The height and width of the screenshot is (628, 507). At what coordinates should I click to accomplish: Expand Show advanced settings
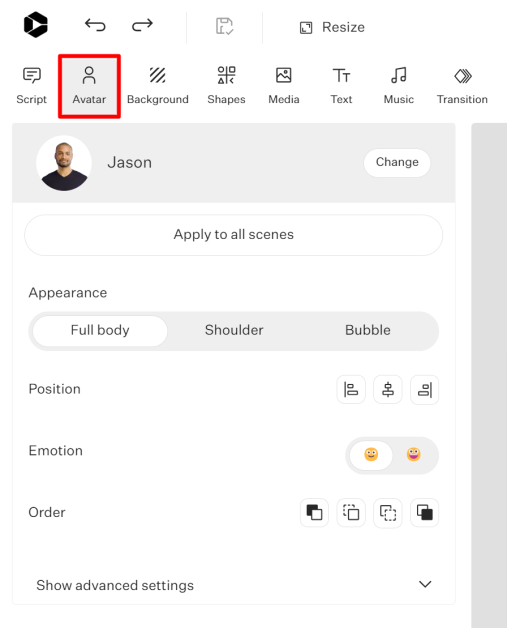[x=233, y=585]
